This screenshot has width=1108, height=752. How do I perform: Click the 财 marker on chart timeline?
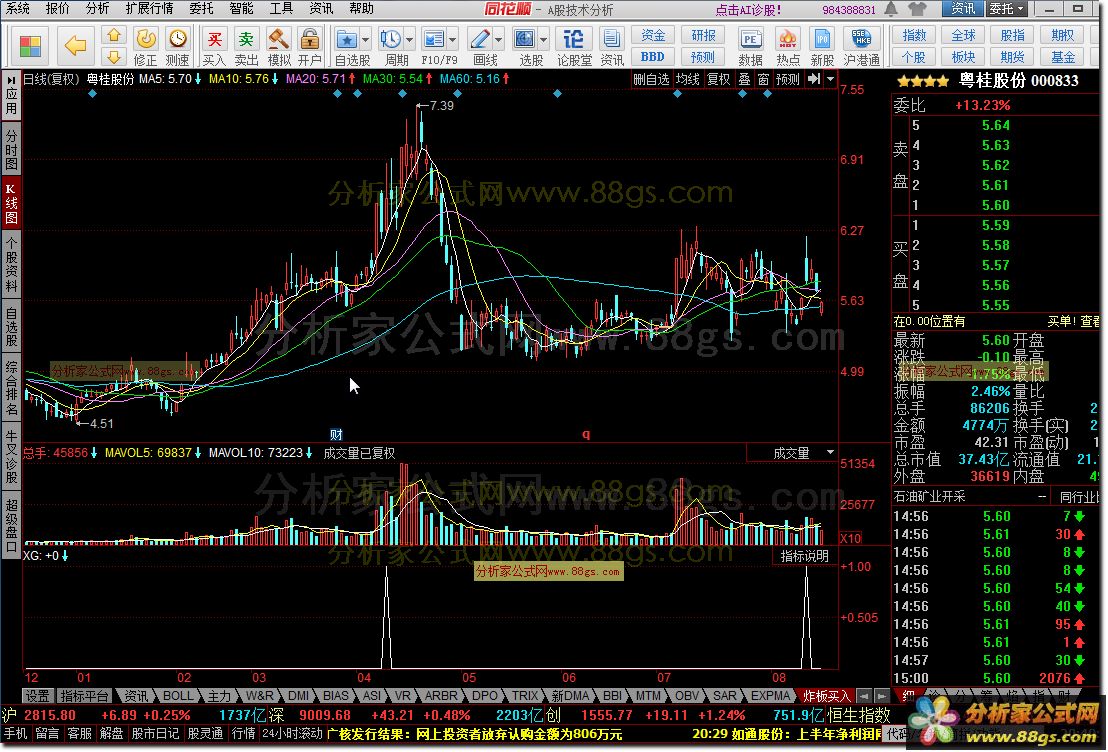pyautogui.click(x=336, y=435)
